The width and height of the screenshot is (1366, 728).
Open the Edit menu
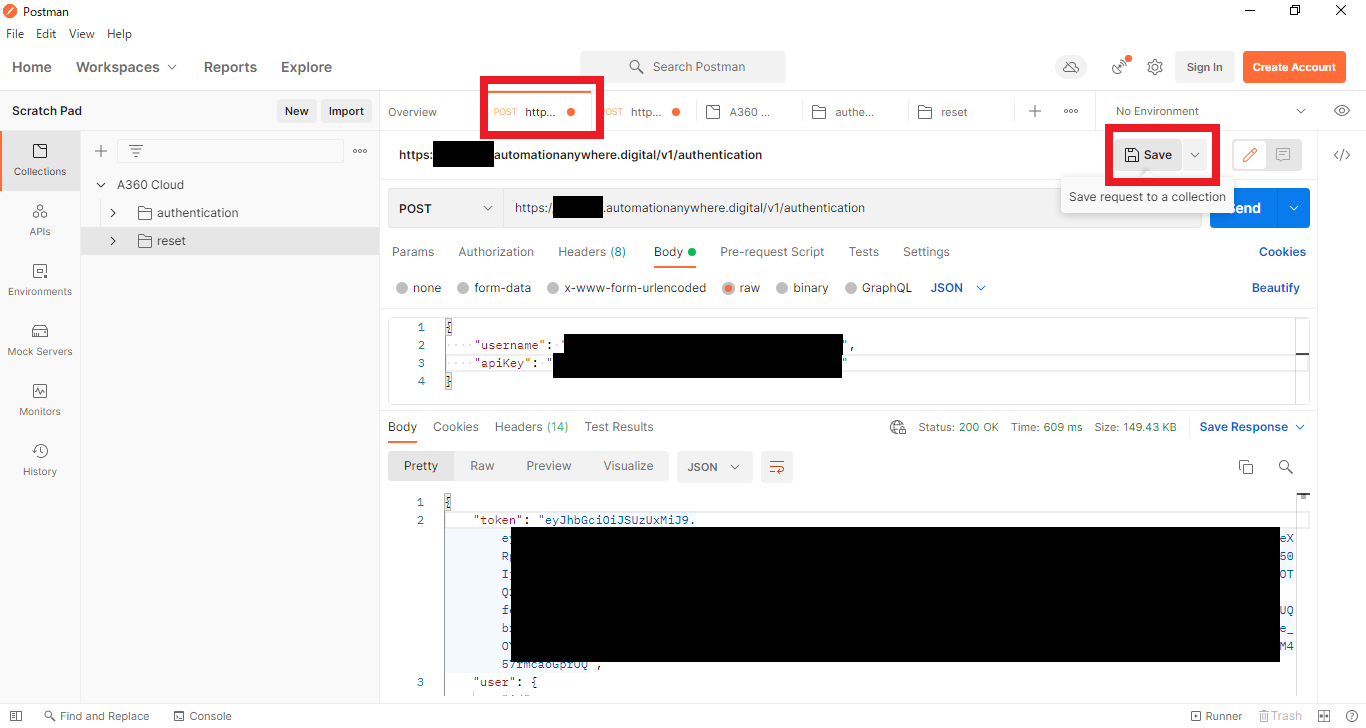(x=46, y=34)
